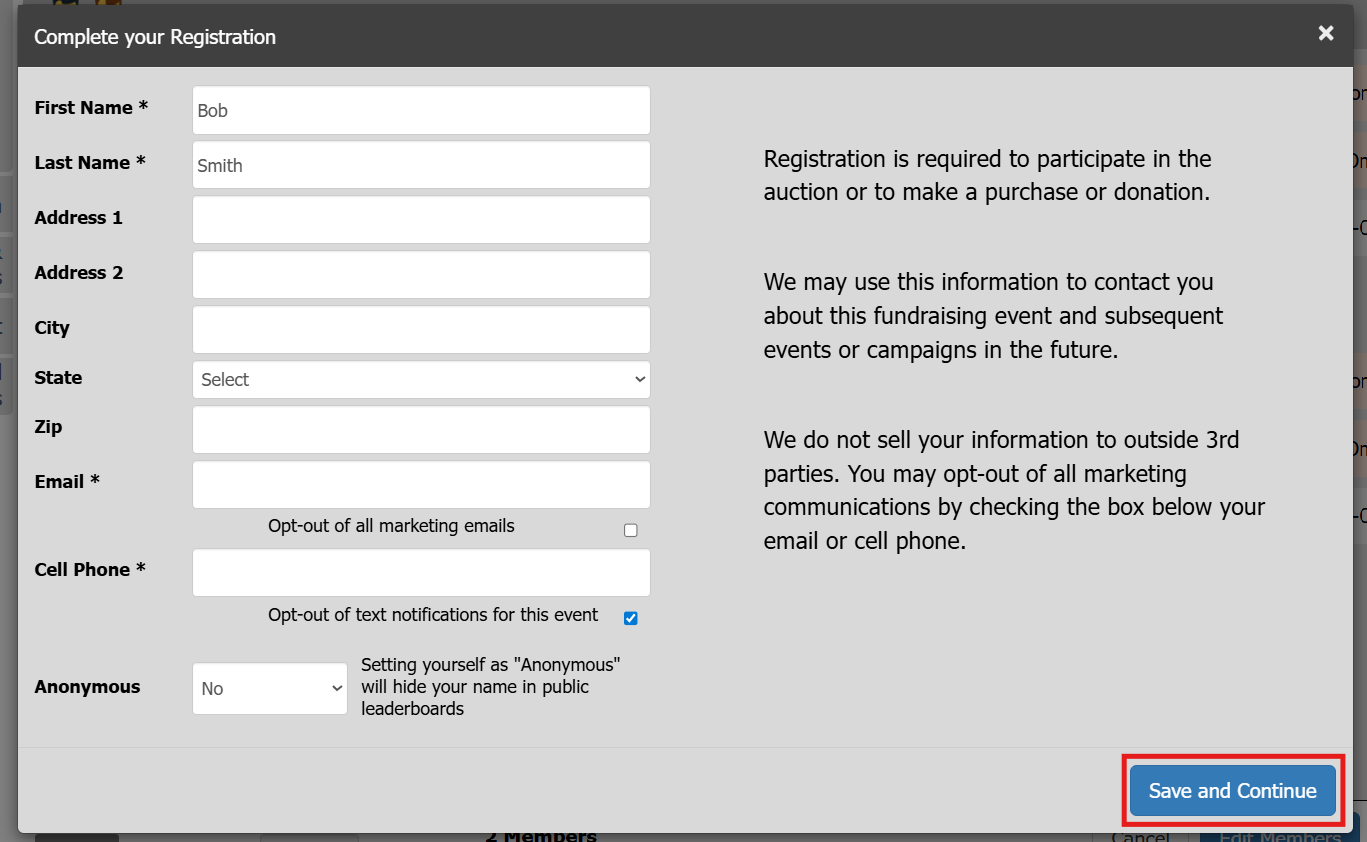Image resolution: width=1367 pixels, height=842 pixels.
Task: Click the Zip input box
Action: pos(421,429)
